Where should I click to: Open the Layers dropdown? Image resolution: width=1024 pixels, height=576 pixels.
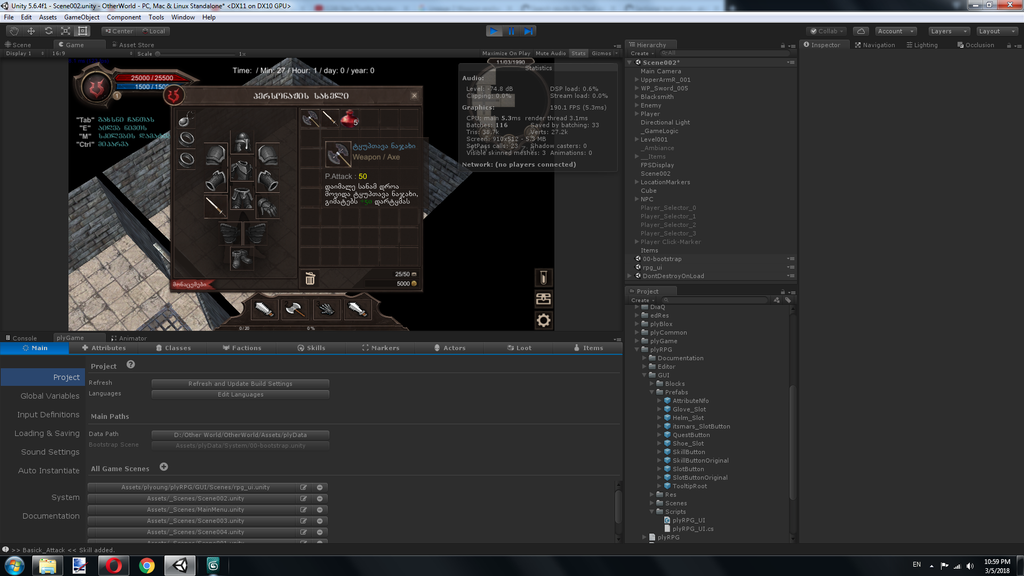(x=948, y=31)
